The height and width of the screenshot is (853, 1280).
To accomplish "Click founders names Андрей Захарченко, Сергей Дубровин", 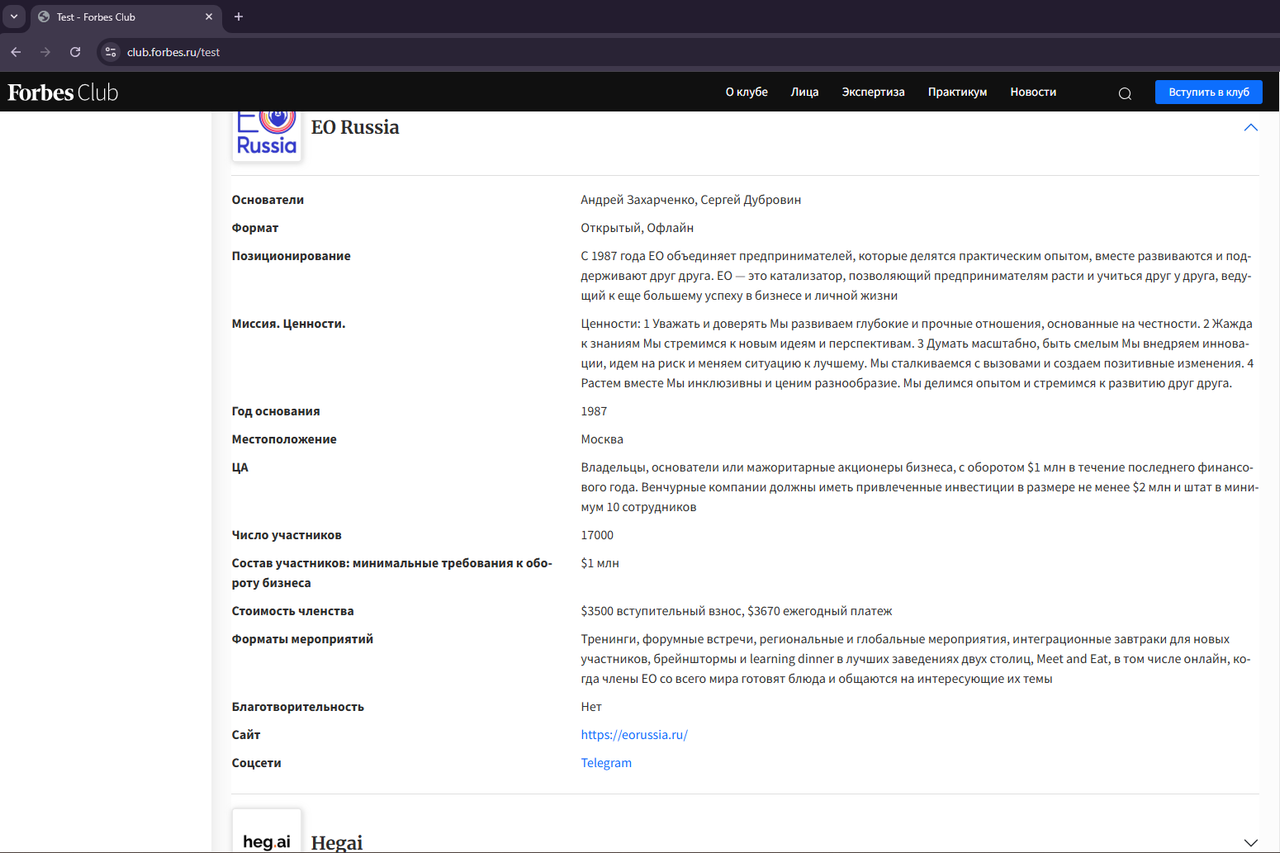I will pos(691,200).
